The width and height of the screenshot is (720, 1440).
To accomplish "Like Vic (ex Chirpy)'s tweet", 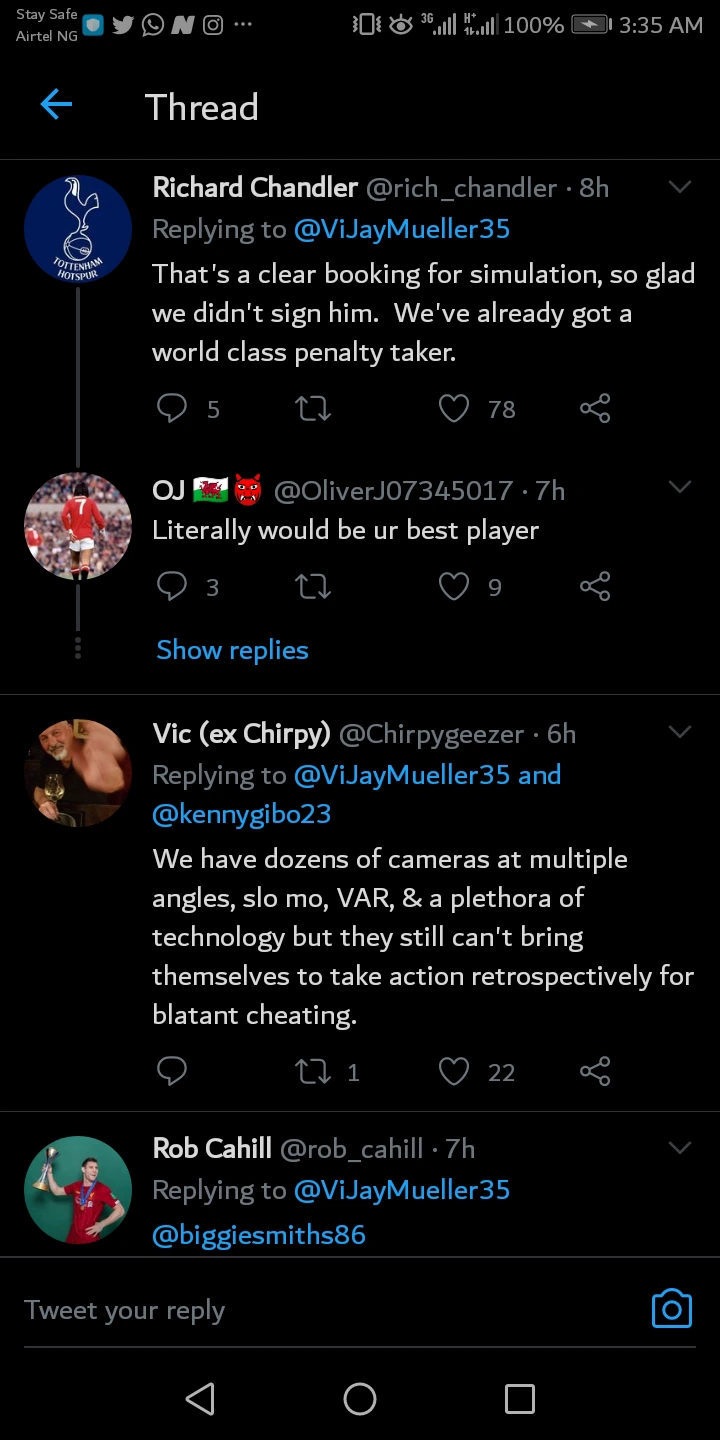I will point(454,1072).
